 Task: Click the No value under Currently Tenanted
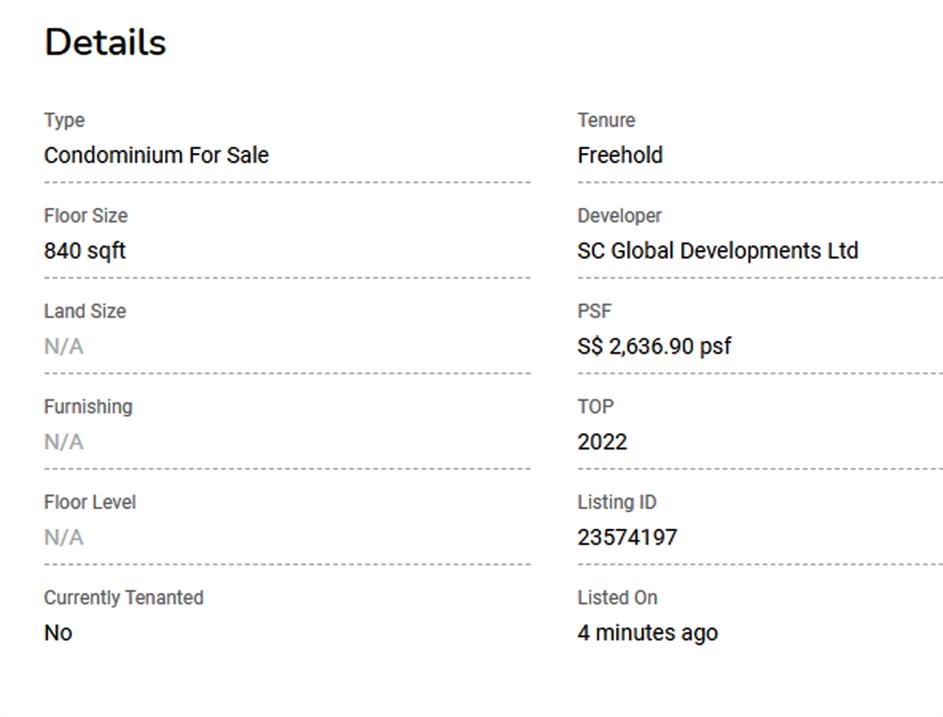click(58, 633)
